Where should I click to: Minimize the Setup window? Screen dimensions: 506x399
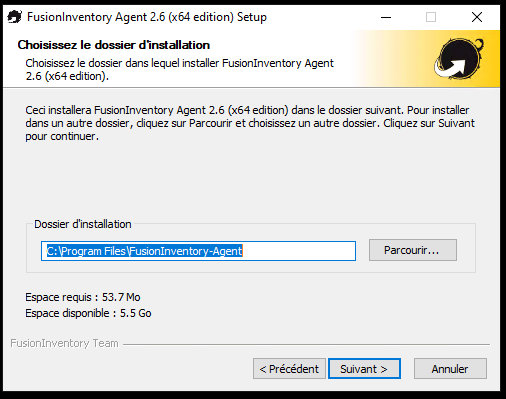click(386, 17)
